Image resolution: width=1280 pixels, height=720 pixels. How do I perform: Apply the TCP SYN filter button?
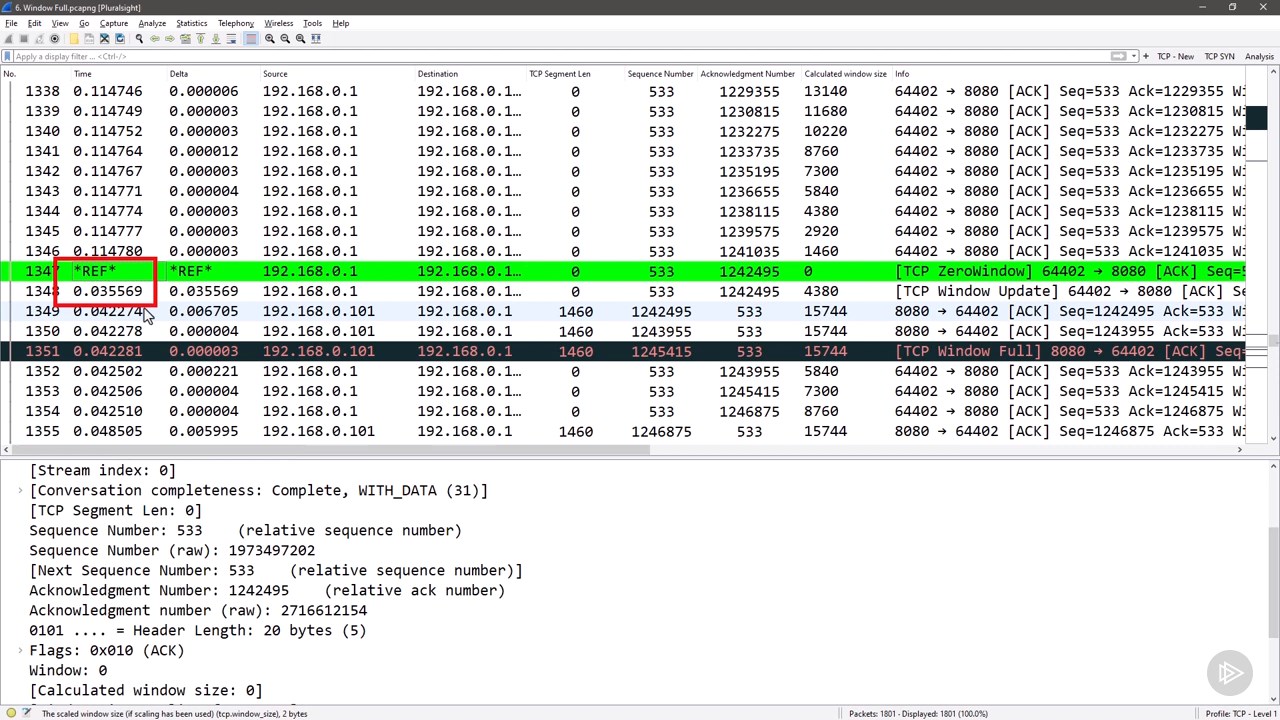tap(1219, 56)
